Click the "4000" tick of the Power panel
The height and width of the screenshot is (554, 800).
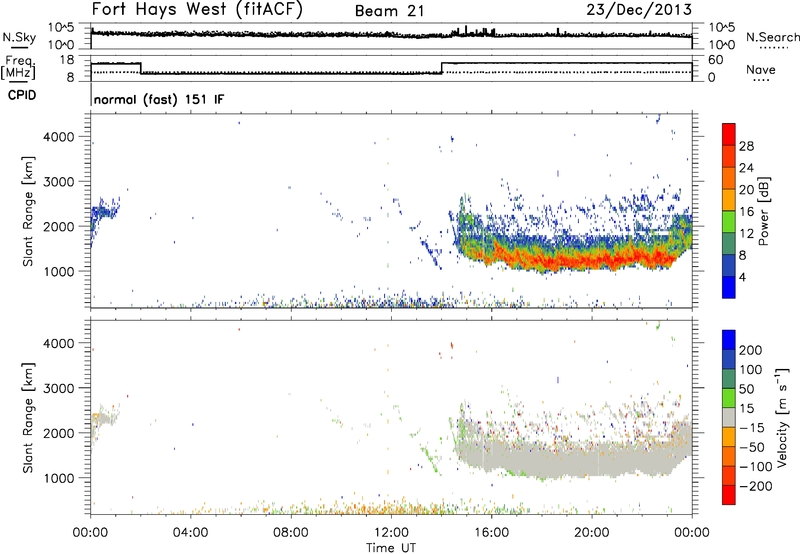(x=58, y=137)
